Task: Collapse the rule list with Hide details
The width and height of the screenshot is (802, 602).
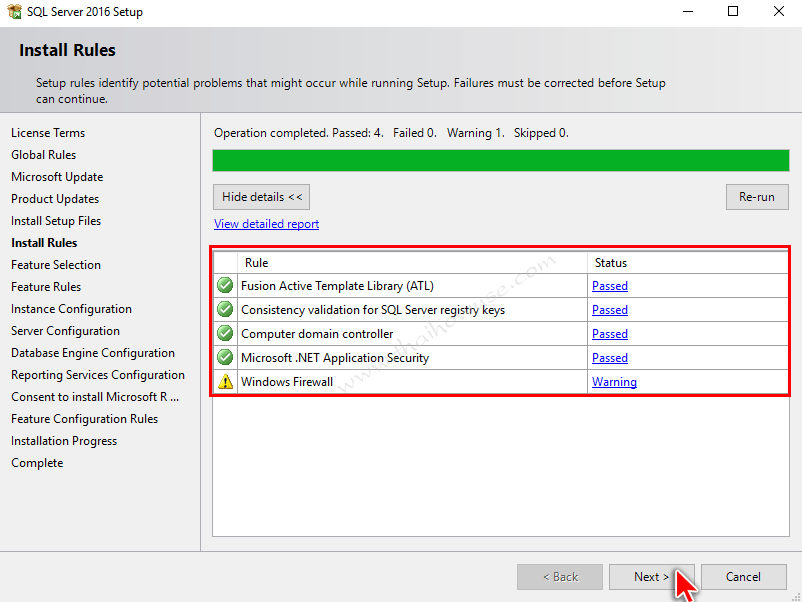Action: pyautogui.click(x=261, y=197)
